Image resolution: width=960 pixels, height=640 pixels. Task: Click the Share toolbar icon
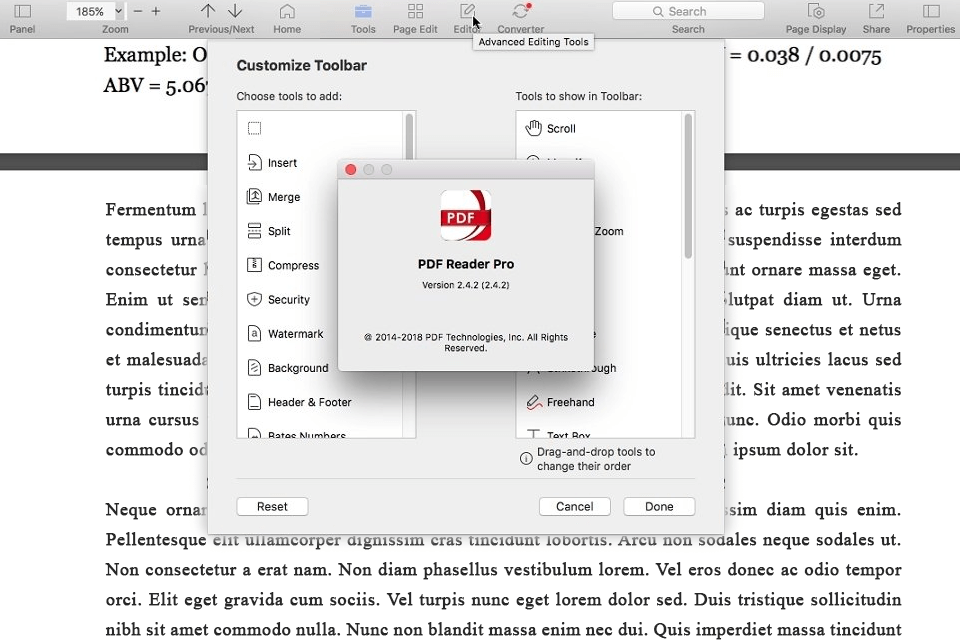pyautogui.click(x=876, y=11)
